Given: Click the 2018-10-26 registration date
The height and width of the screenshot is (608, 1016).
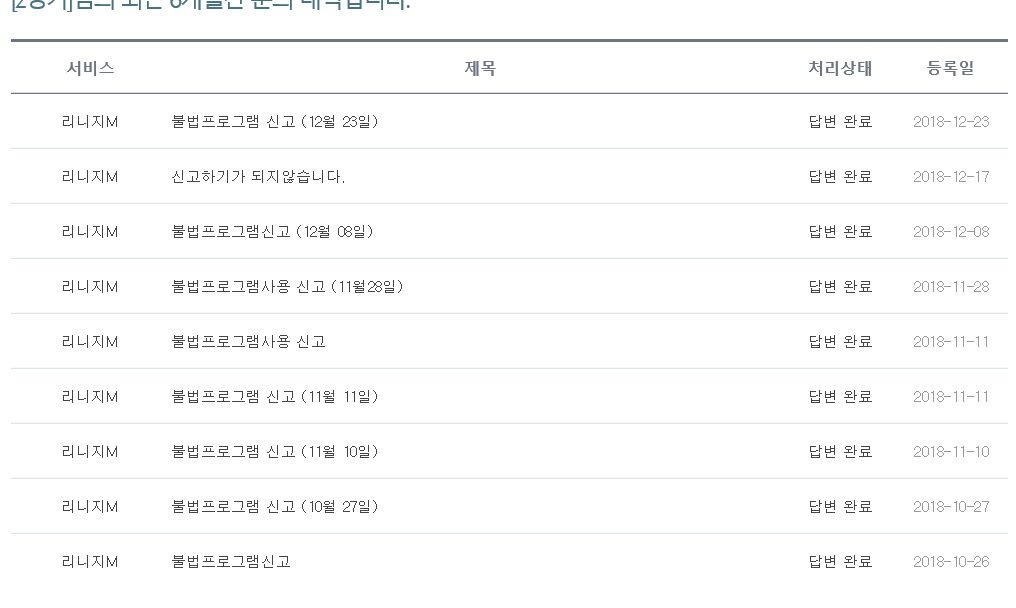Looking at the screenshot, I should point(951,563).
